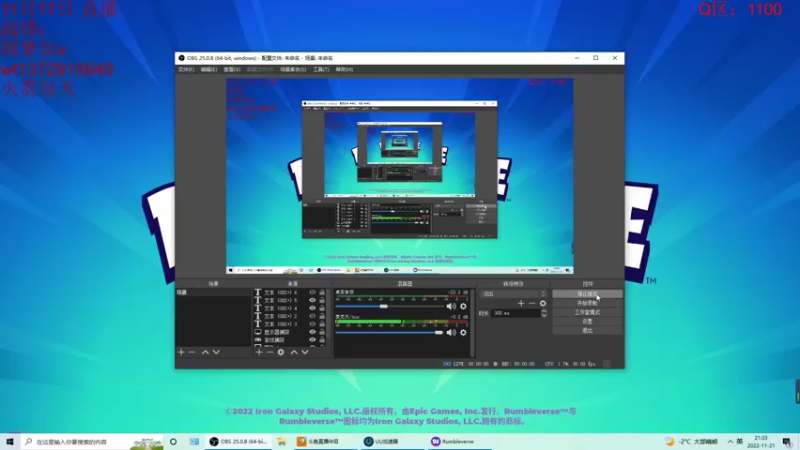Open the 工具(T) menu
Image resolution: width=800 pixels, height=450 pixels.
click(321, 69)
